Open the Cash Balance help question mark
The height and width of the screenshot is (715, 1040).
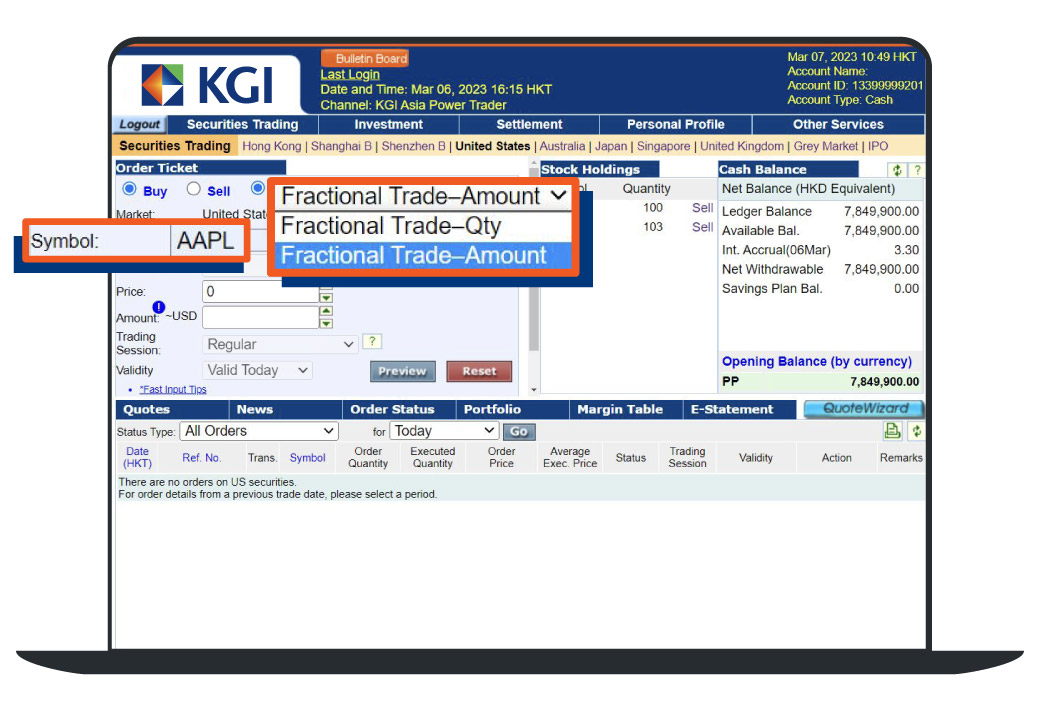point(916,170)
